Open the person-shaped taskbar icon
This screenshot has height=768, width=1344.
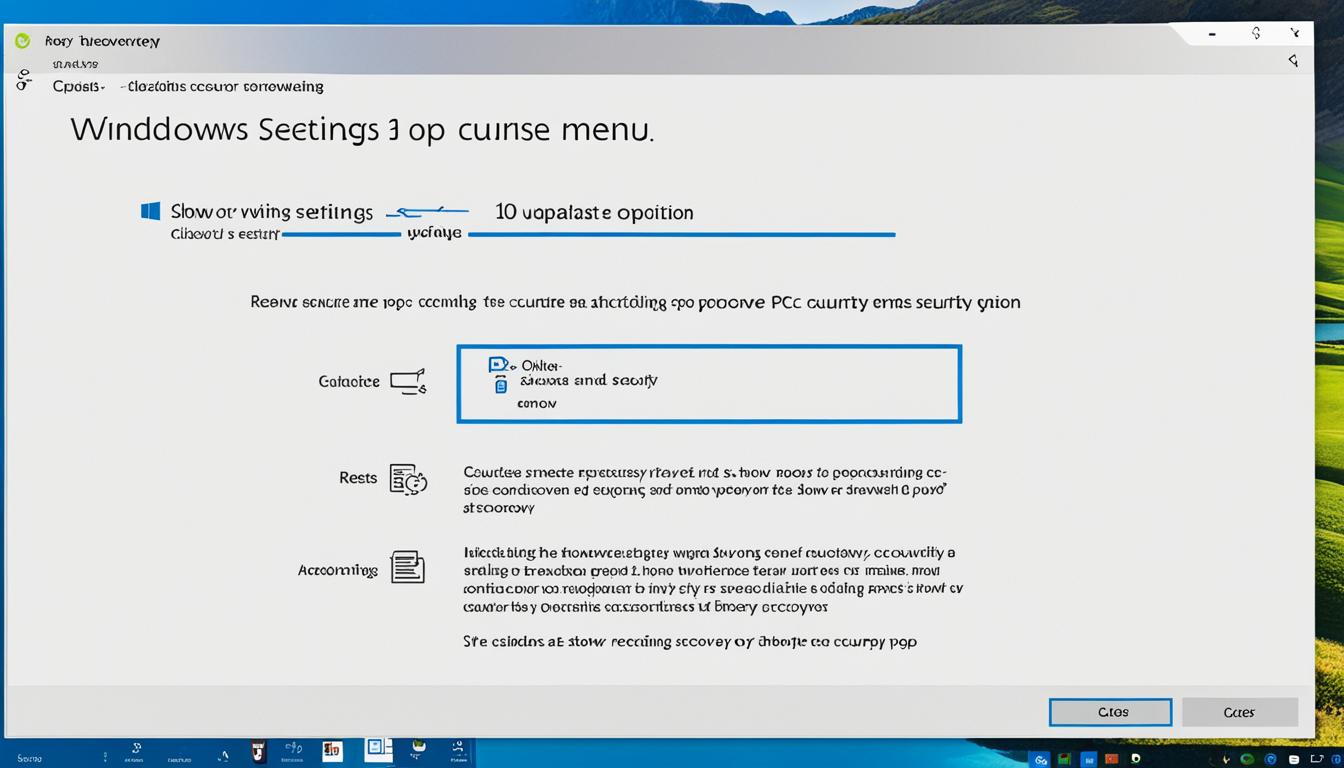(x=458, y=750)
